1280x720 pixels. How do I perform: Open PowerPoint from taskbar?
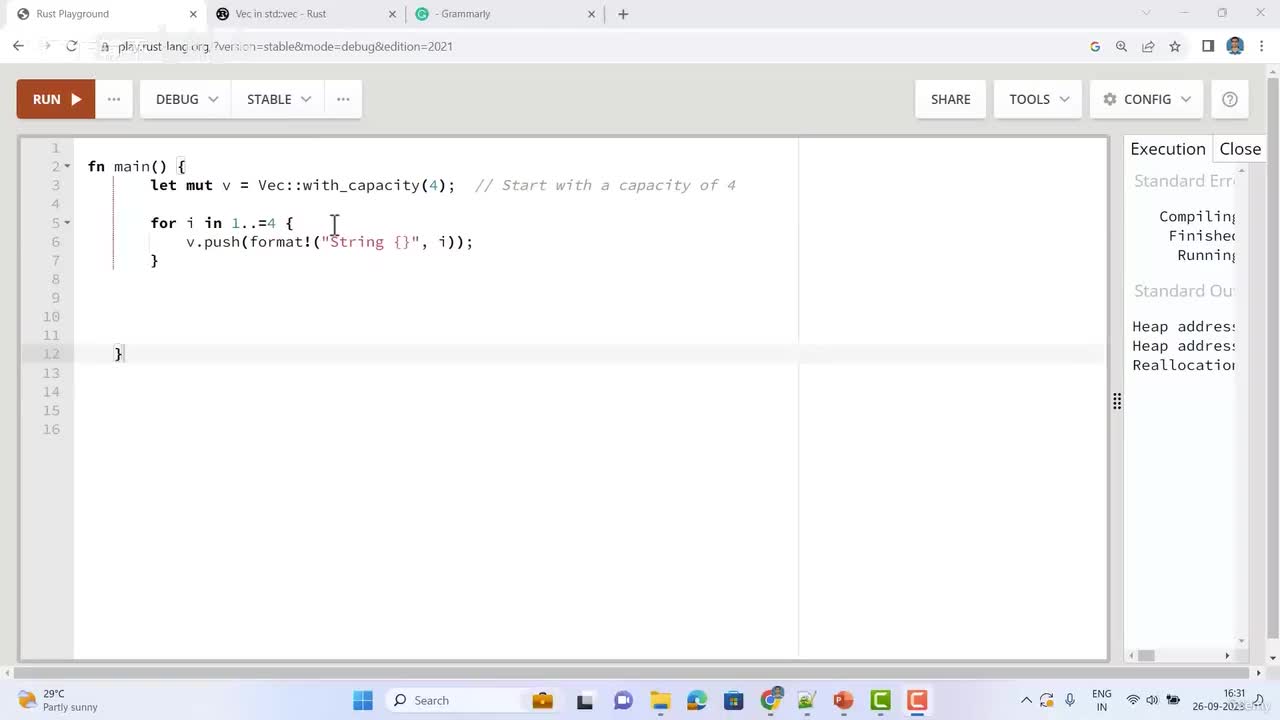click(x=843, y=700)
